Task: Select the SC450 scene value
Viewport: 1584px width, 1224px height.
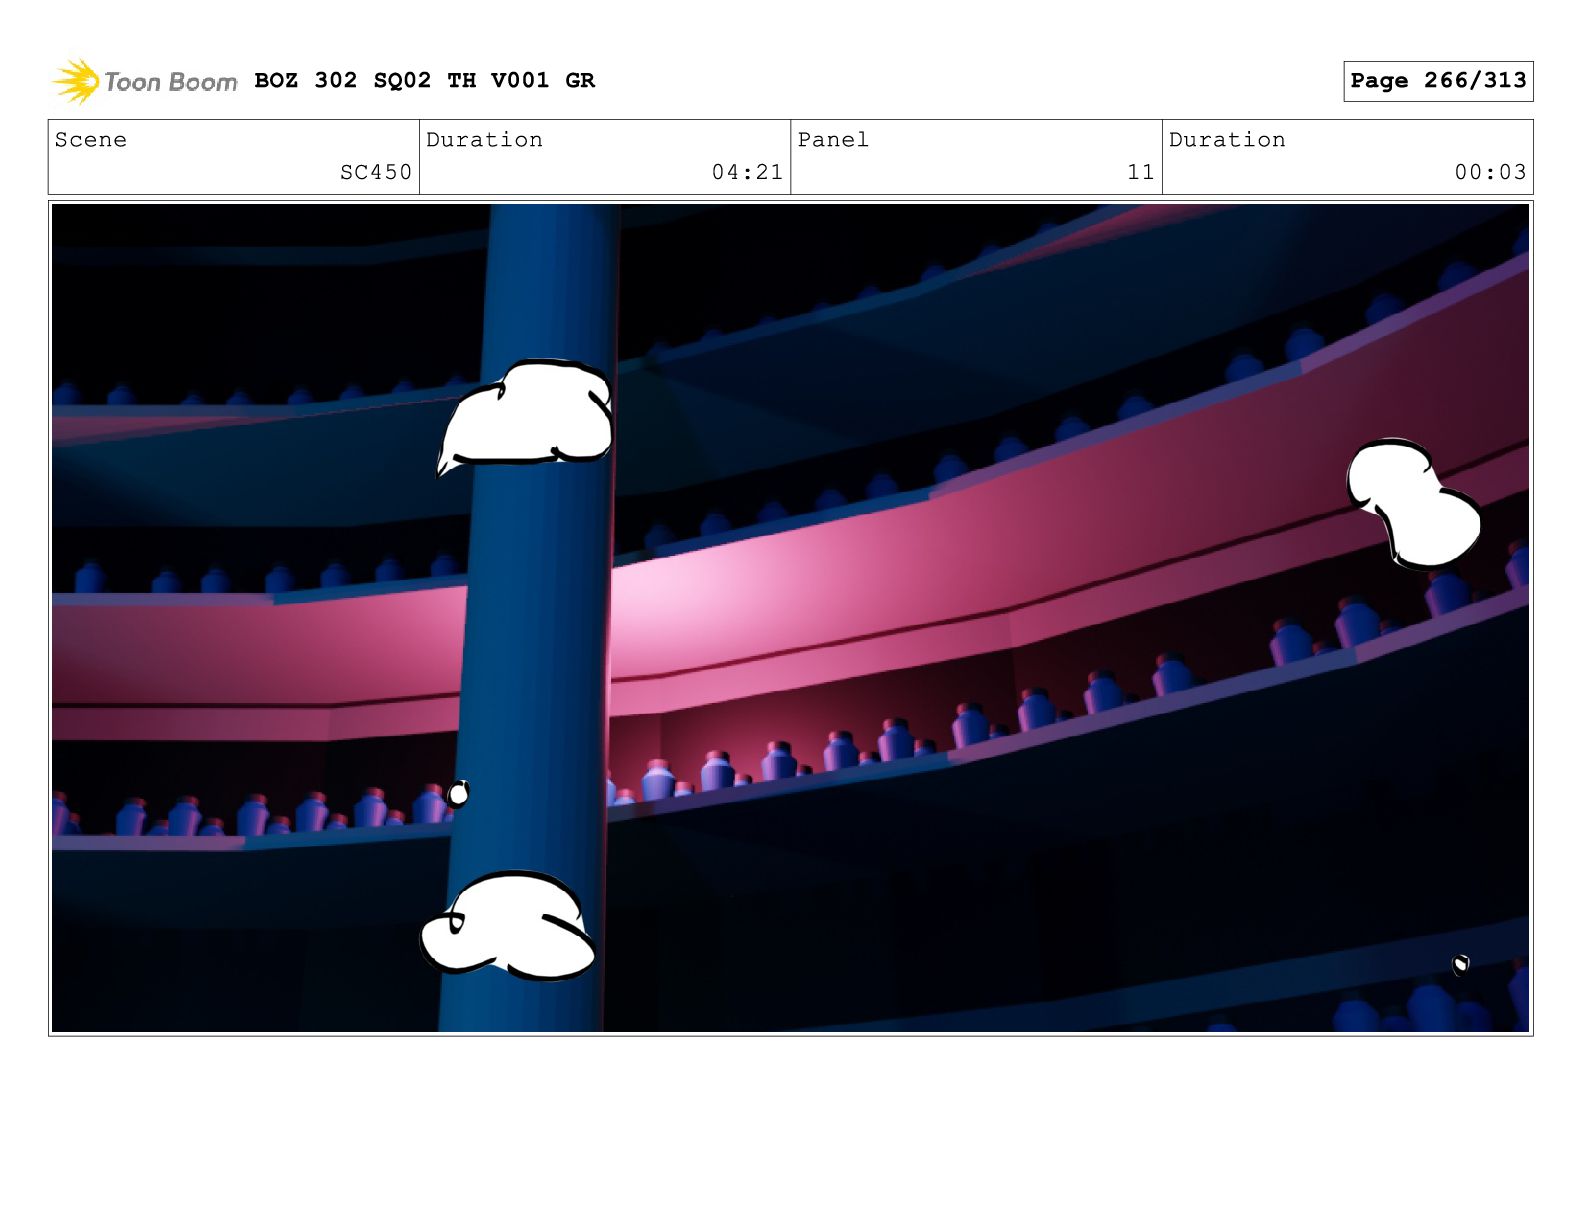Action: pos(375,172)
